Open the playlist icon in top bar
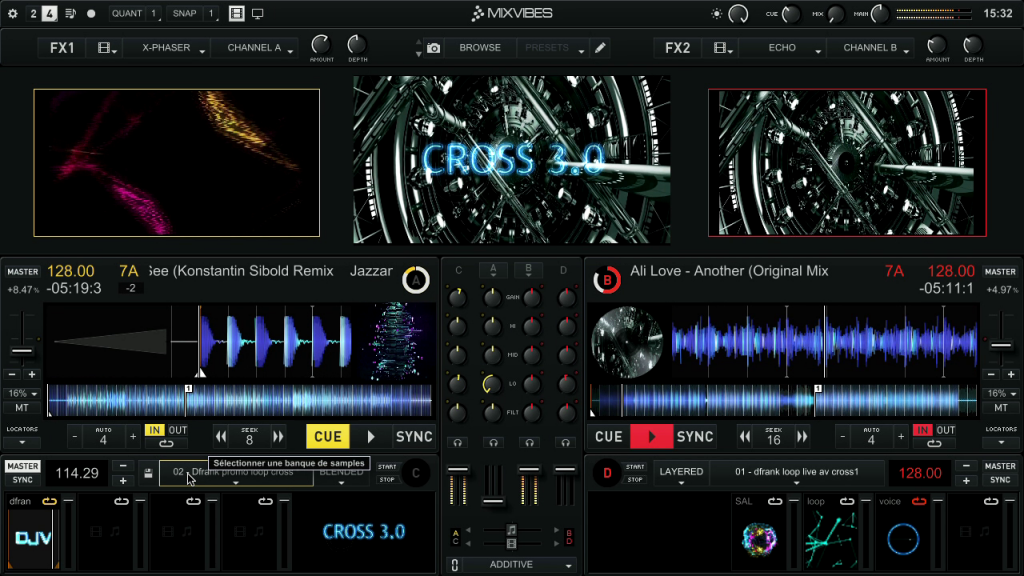1024x576 pixels. [x=71, y=13]
